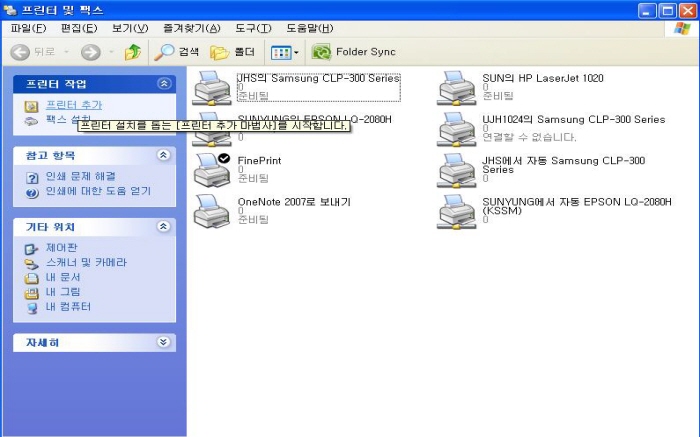Open 인쇄에 대한 도움 얻기 link
Viewport: 700px width, 437px height.
tap(98, 191)
